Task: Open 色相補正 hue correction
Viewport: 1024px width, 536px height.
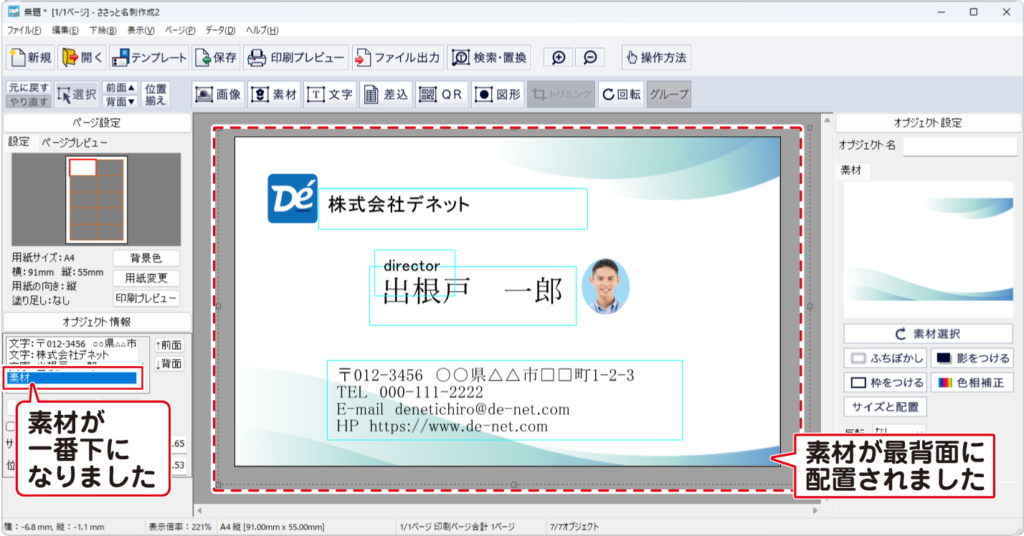Action: (x=972, y=383)
